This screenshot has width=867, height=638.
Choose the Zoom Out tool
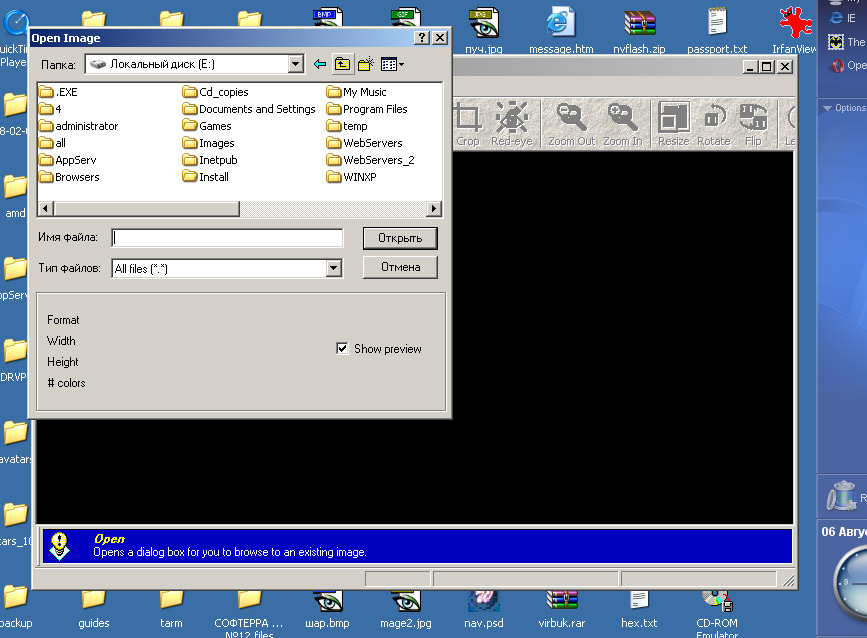[571, 125]
